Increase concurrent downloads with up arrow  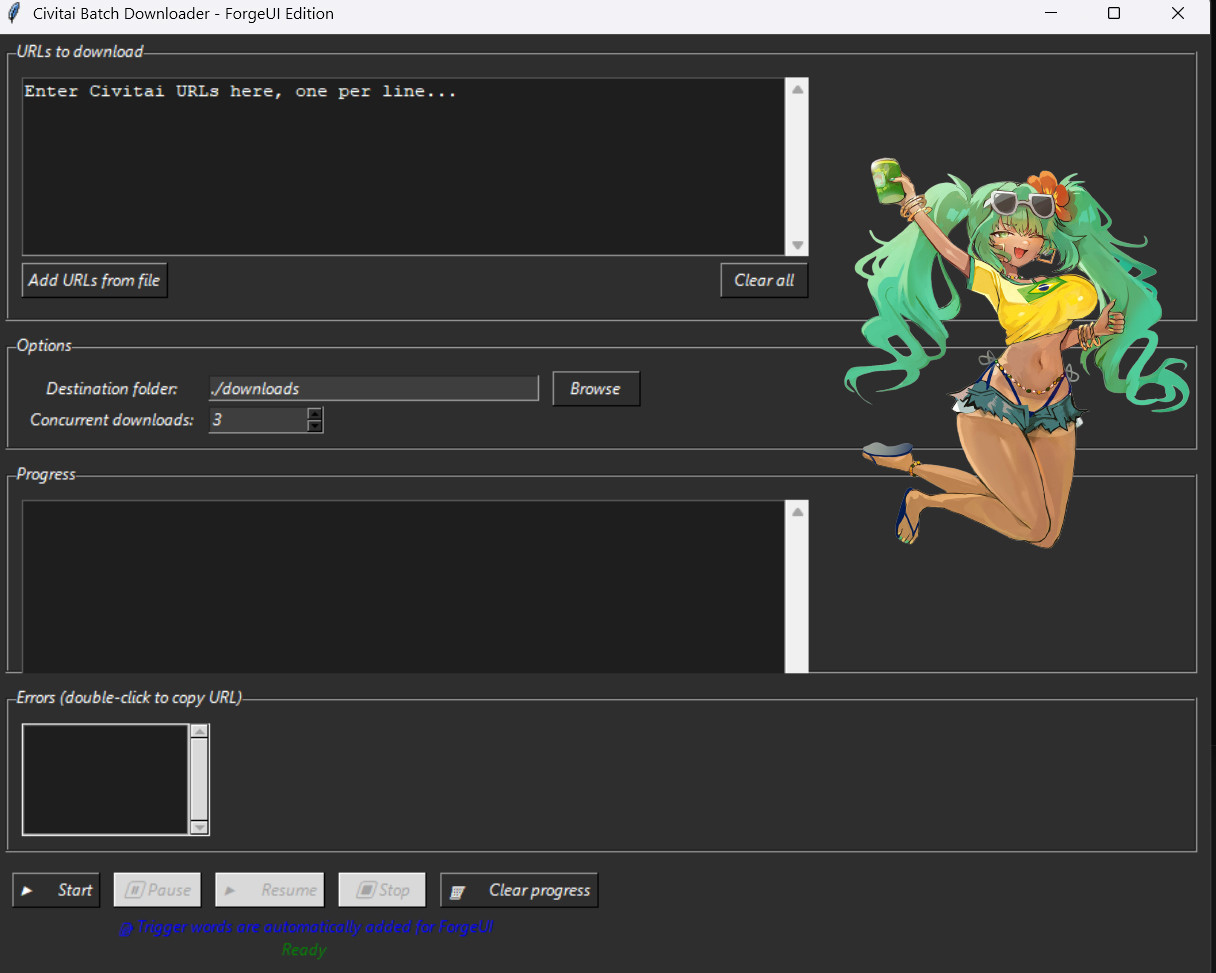coord(315,413)
